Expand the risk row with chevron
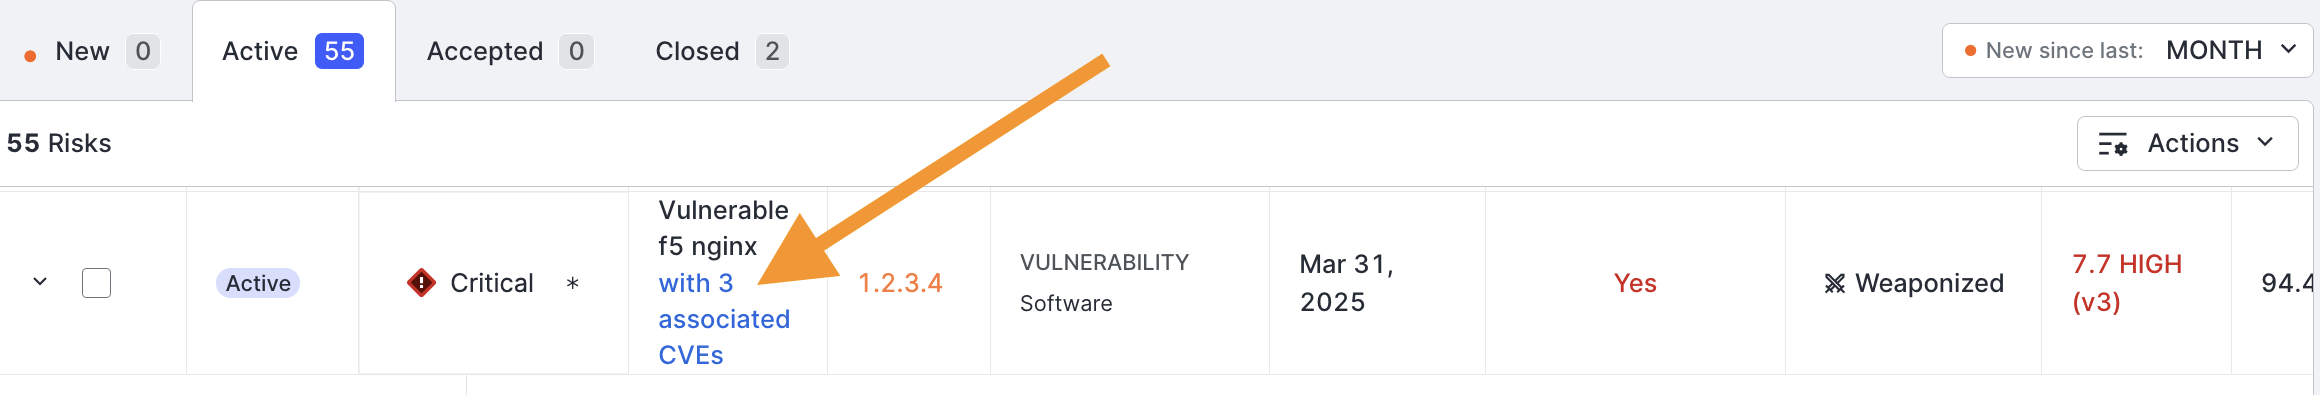 pos(40,282)
